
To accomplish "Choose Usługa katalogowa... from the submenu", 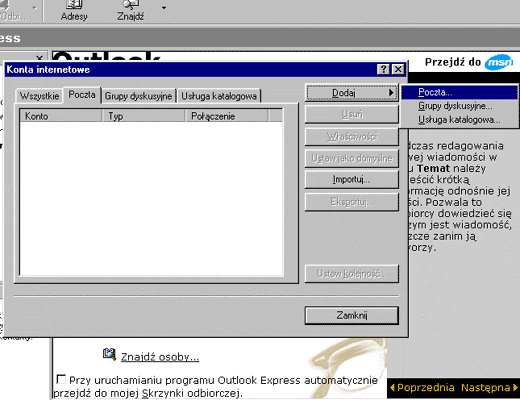I will [459, 120].
